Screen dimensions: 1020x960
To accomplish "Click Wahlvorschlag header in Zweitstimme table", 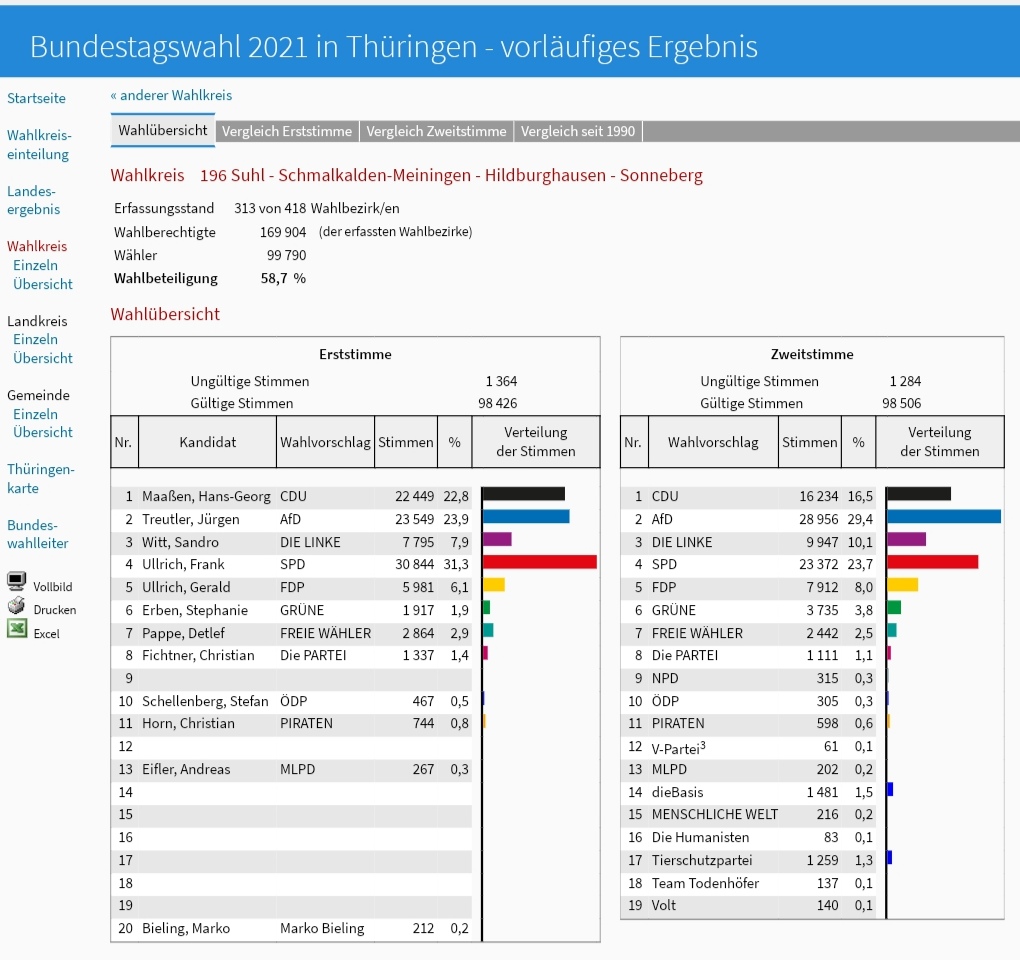I will tap(713, 442).
